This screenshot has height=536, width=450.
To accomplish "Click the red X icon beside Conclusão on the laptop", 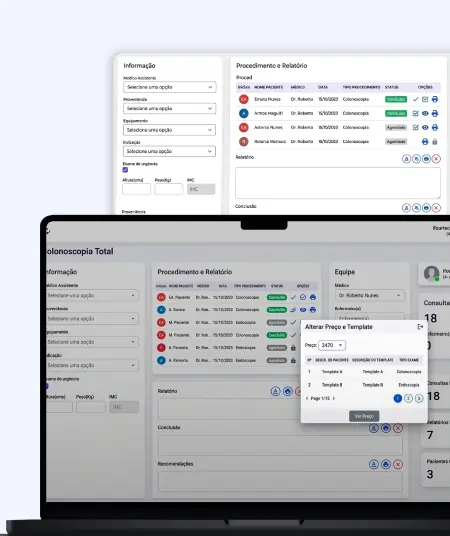I will 398,428.
